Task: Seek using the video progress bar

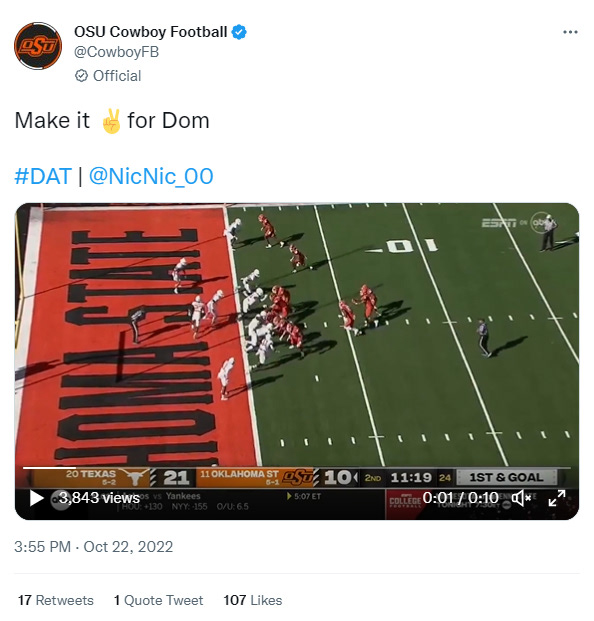Action: pos(297,468)
